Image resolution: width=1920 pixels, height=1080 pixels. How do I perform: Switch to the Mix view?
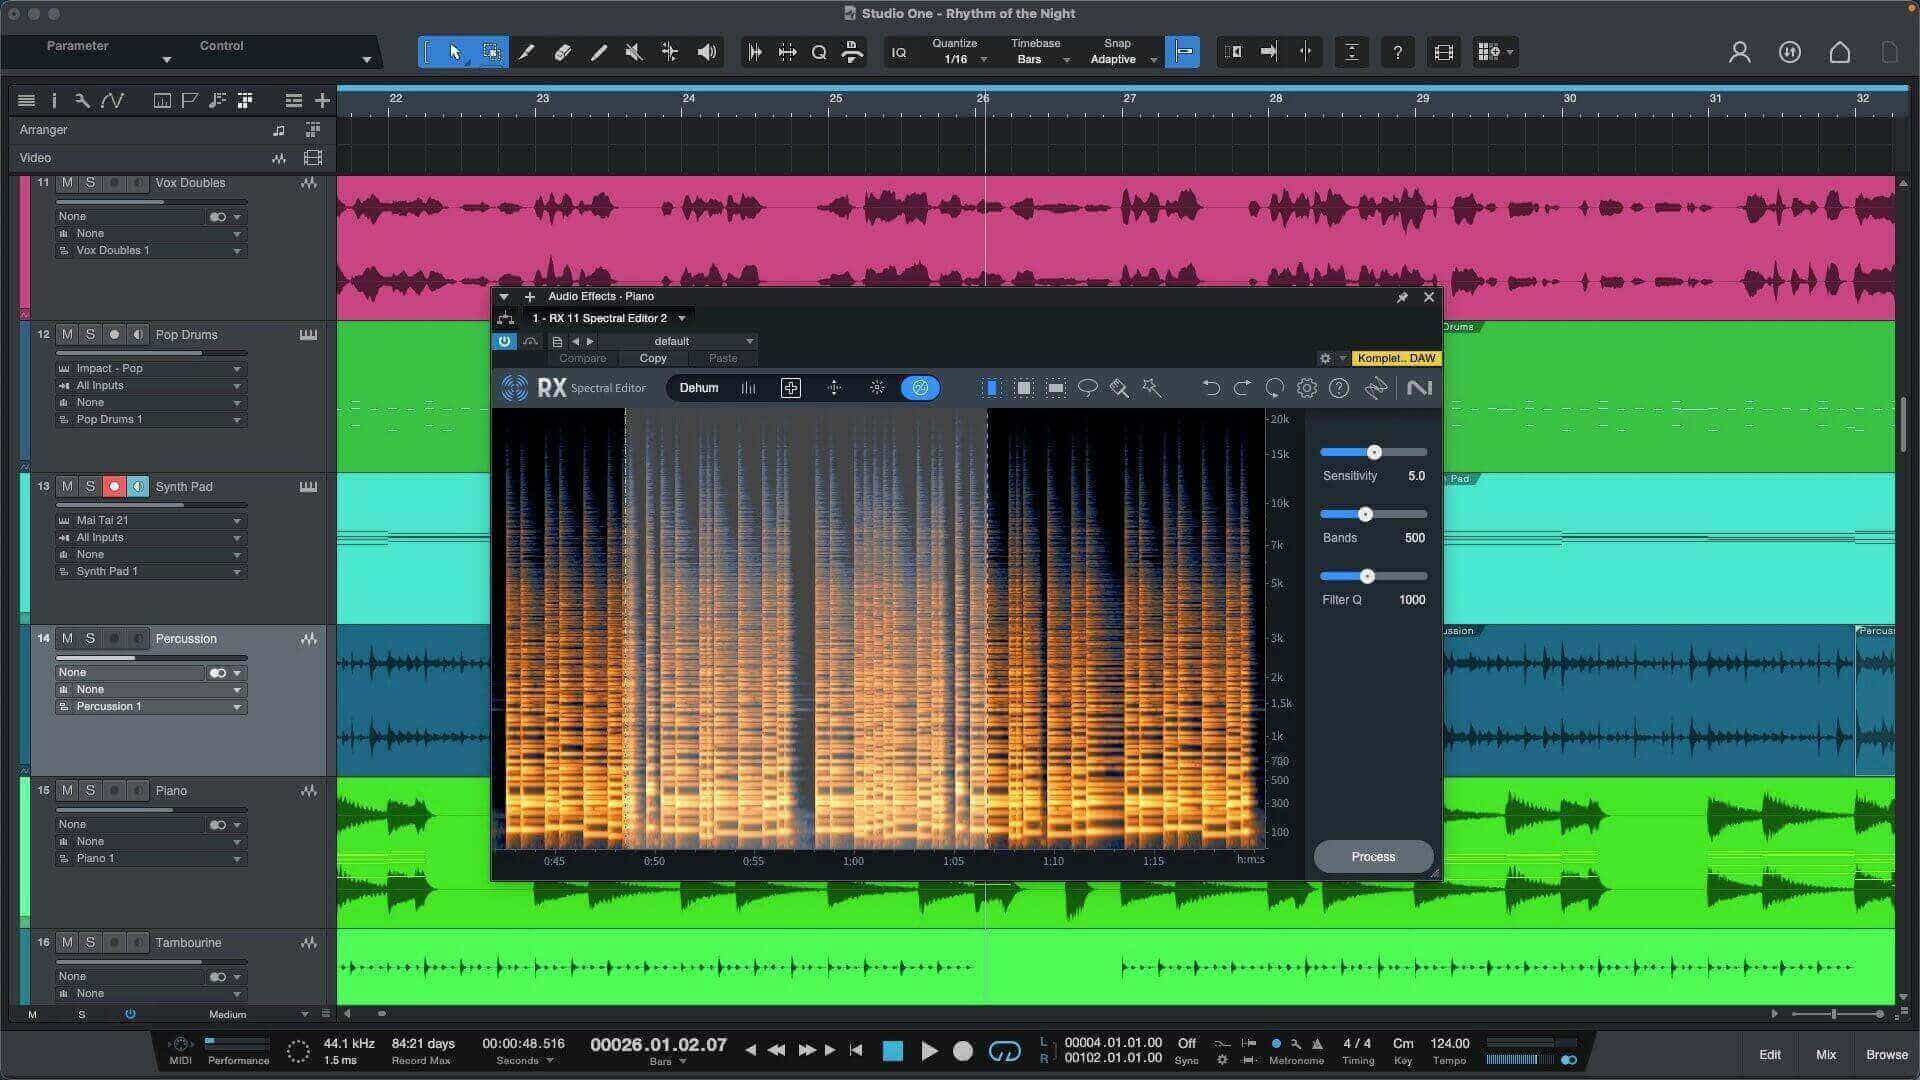point(1826,1054)
